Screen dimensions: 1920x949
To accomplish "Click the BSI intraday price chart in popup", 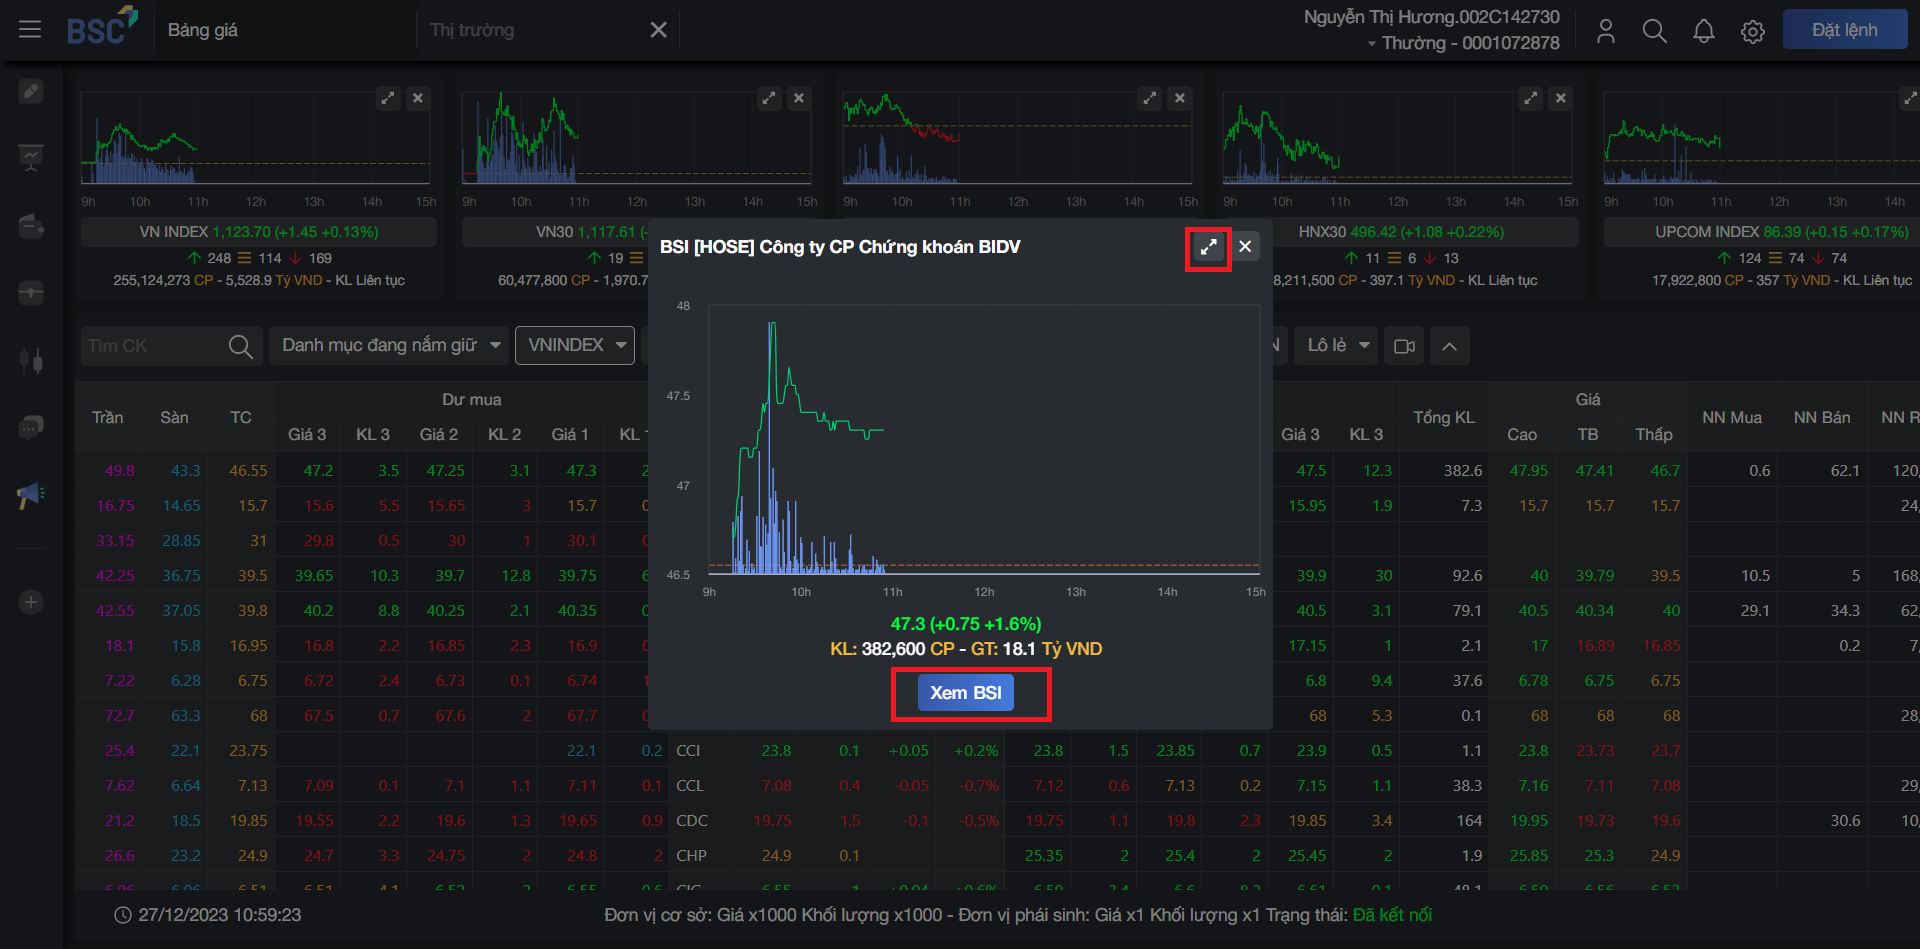I will pos(984,440).
